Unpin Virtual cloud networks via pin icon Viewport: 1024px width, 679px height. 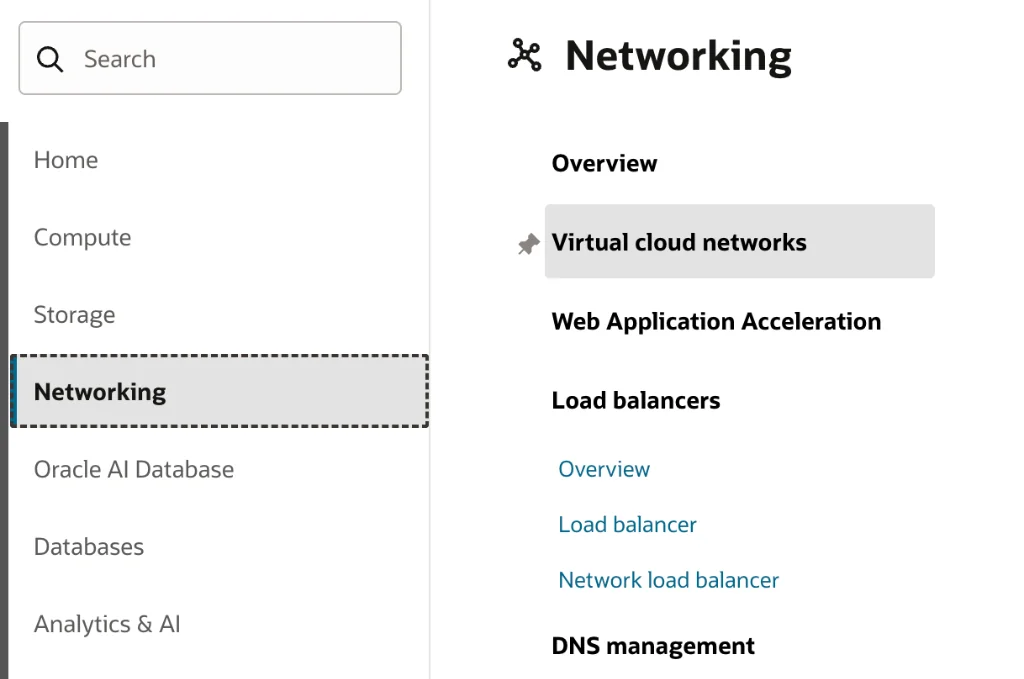527,243
